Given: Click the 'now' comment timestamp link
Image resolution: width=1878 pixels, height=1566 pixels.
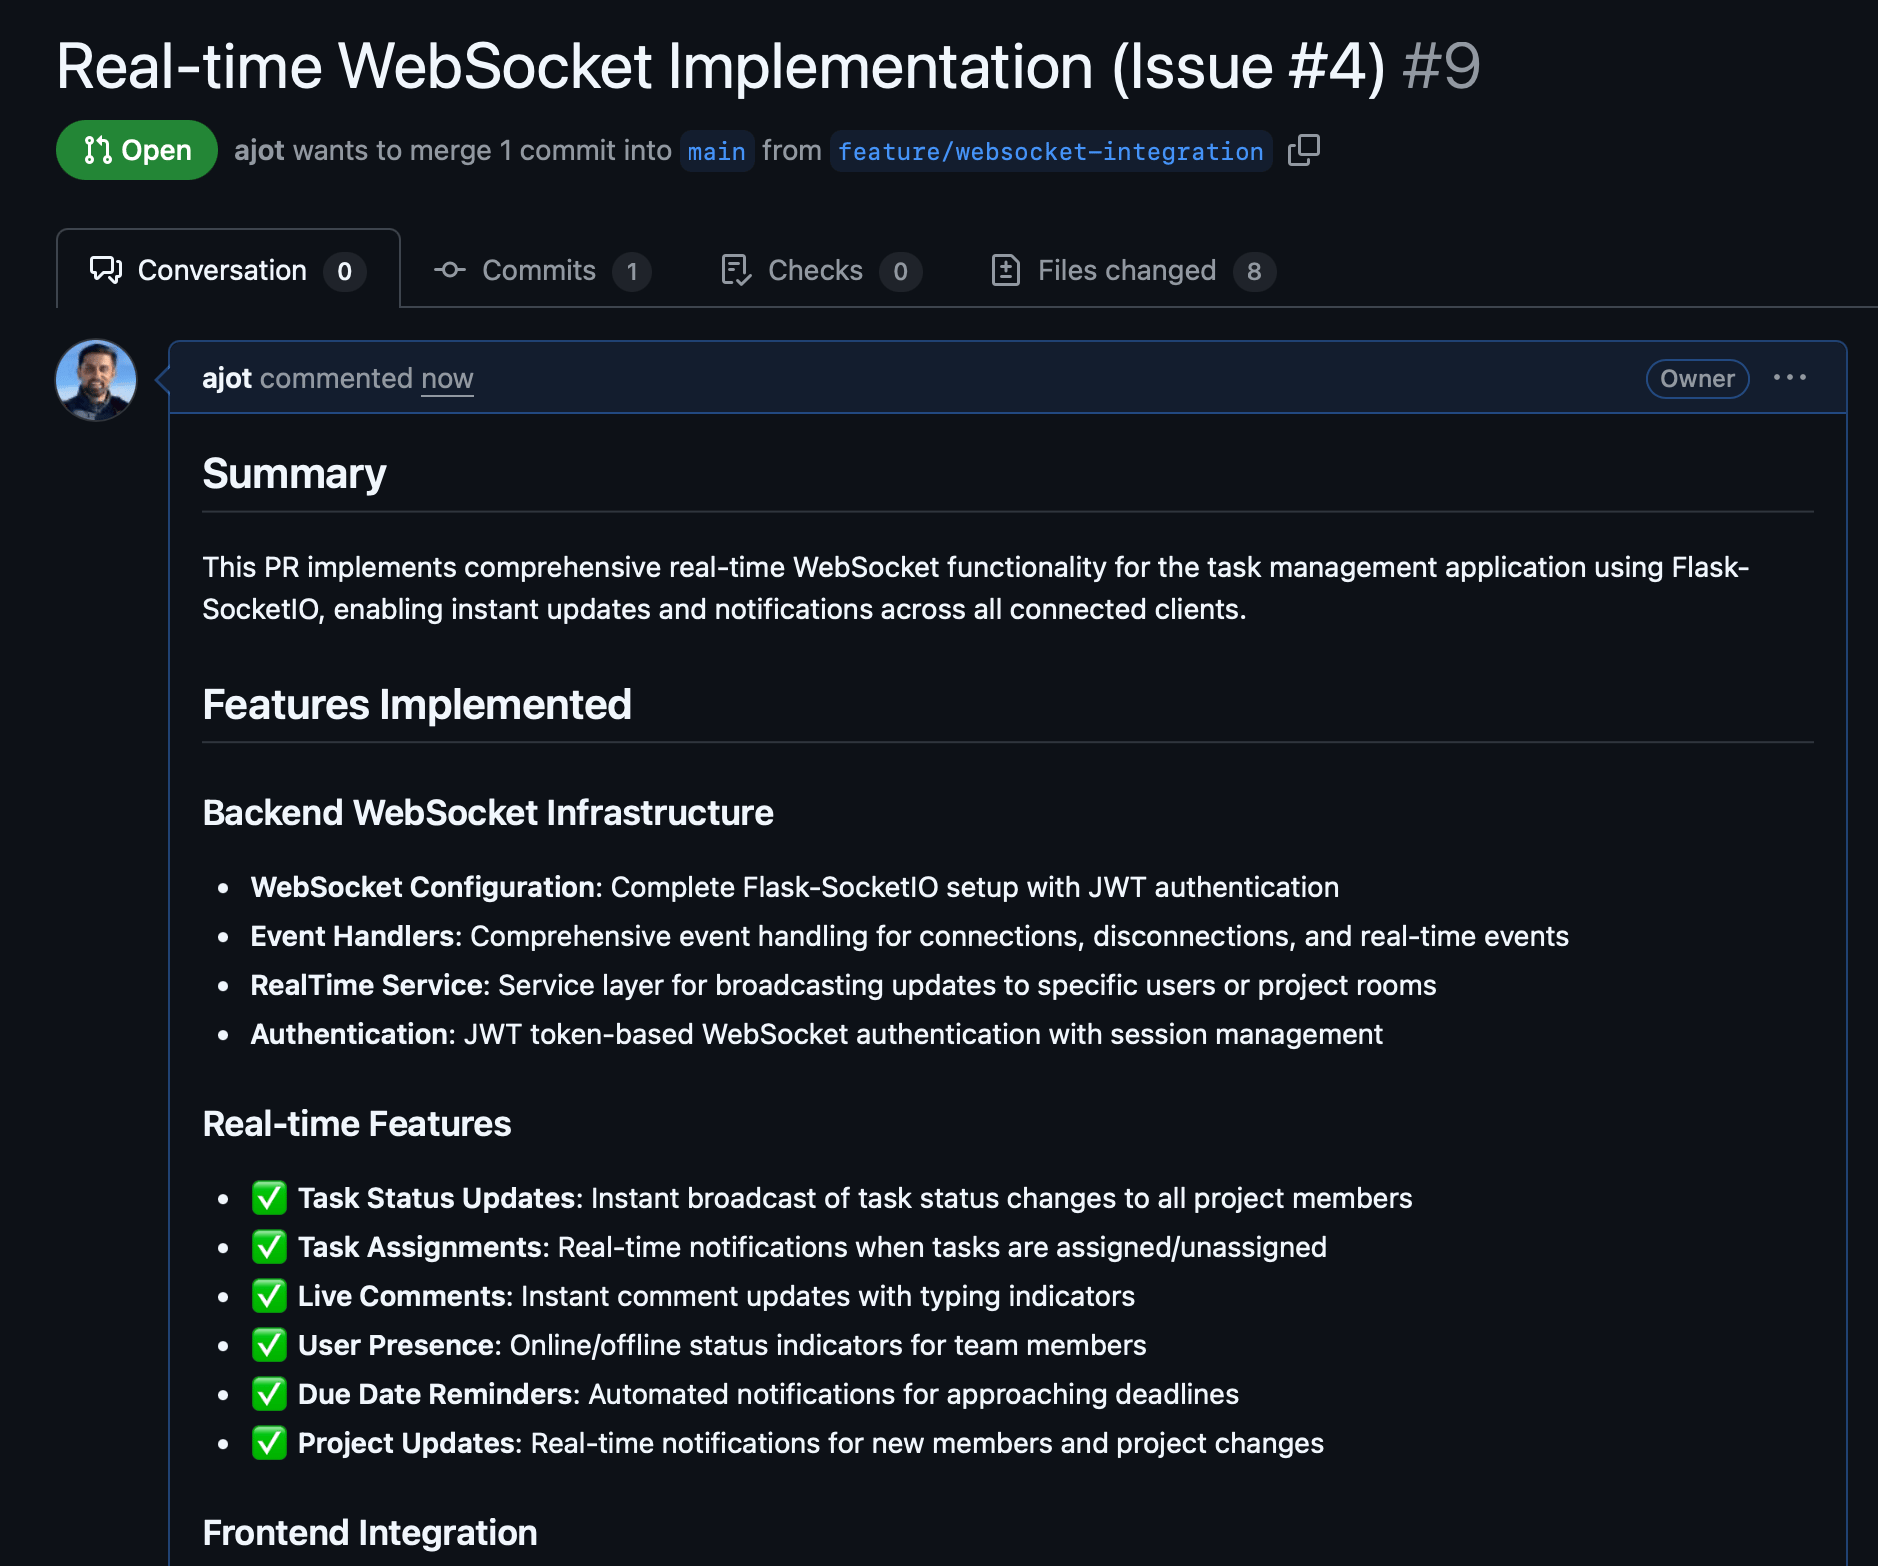Looking at the screenshot, I should pyautogui.click(x=447, y=378).
